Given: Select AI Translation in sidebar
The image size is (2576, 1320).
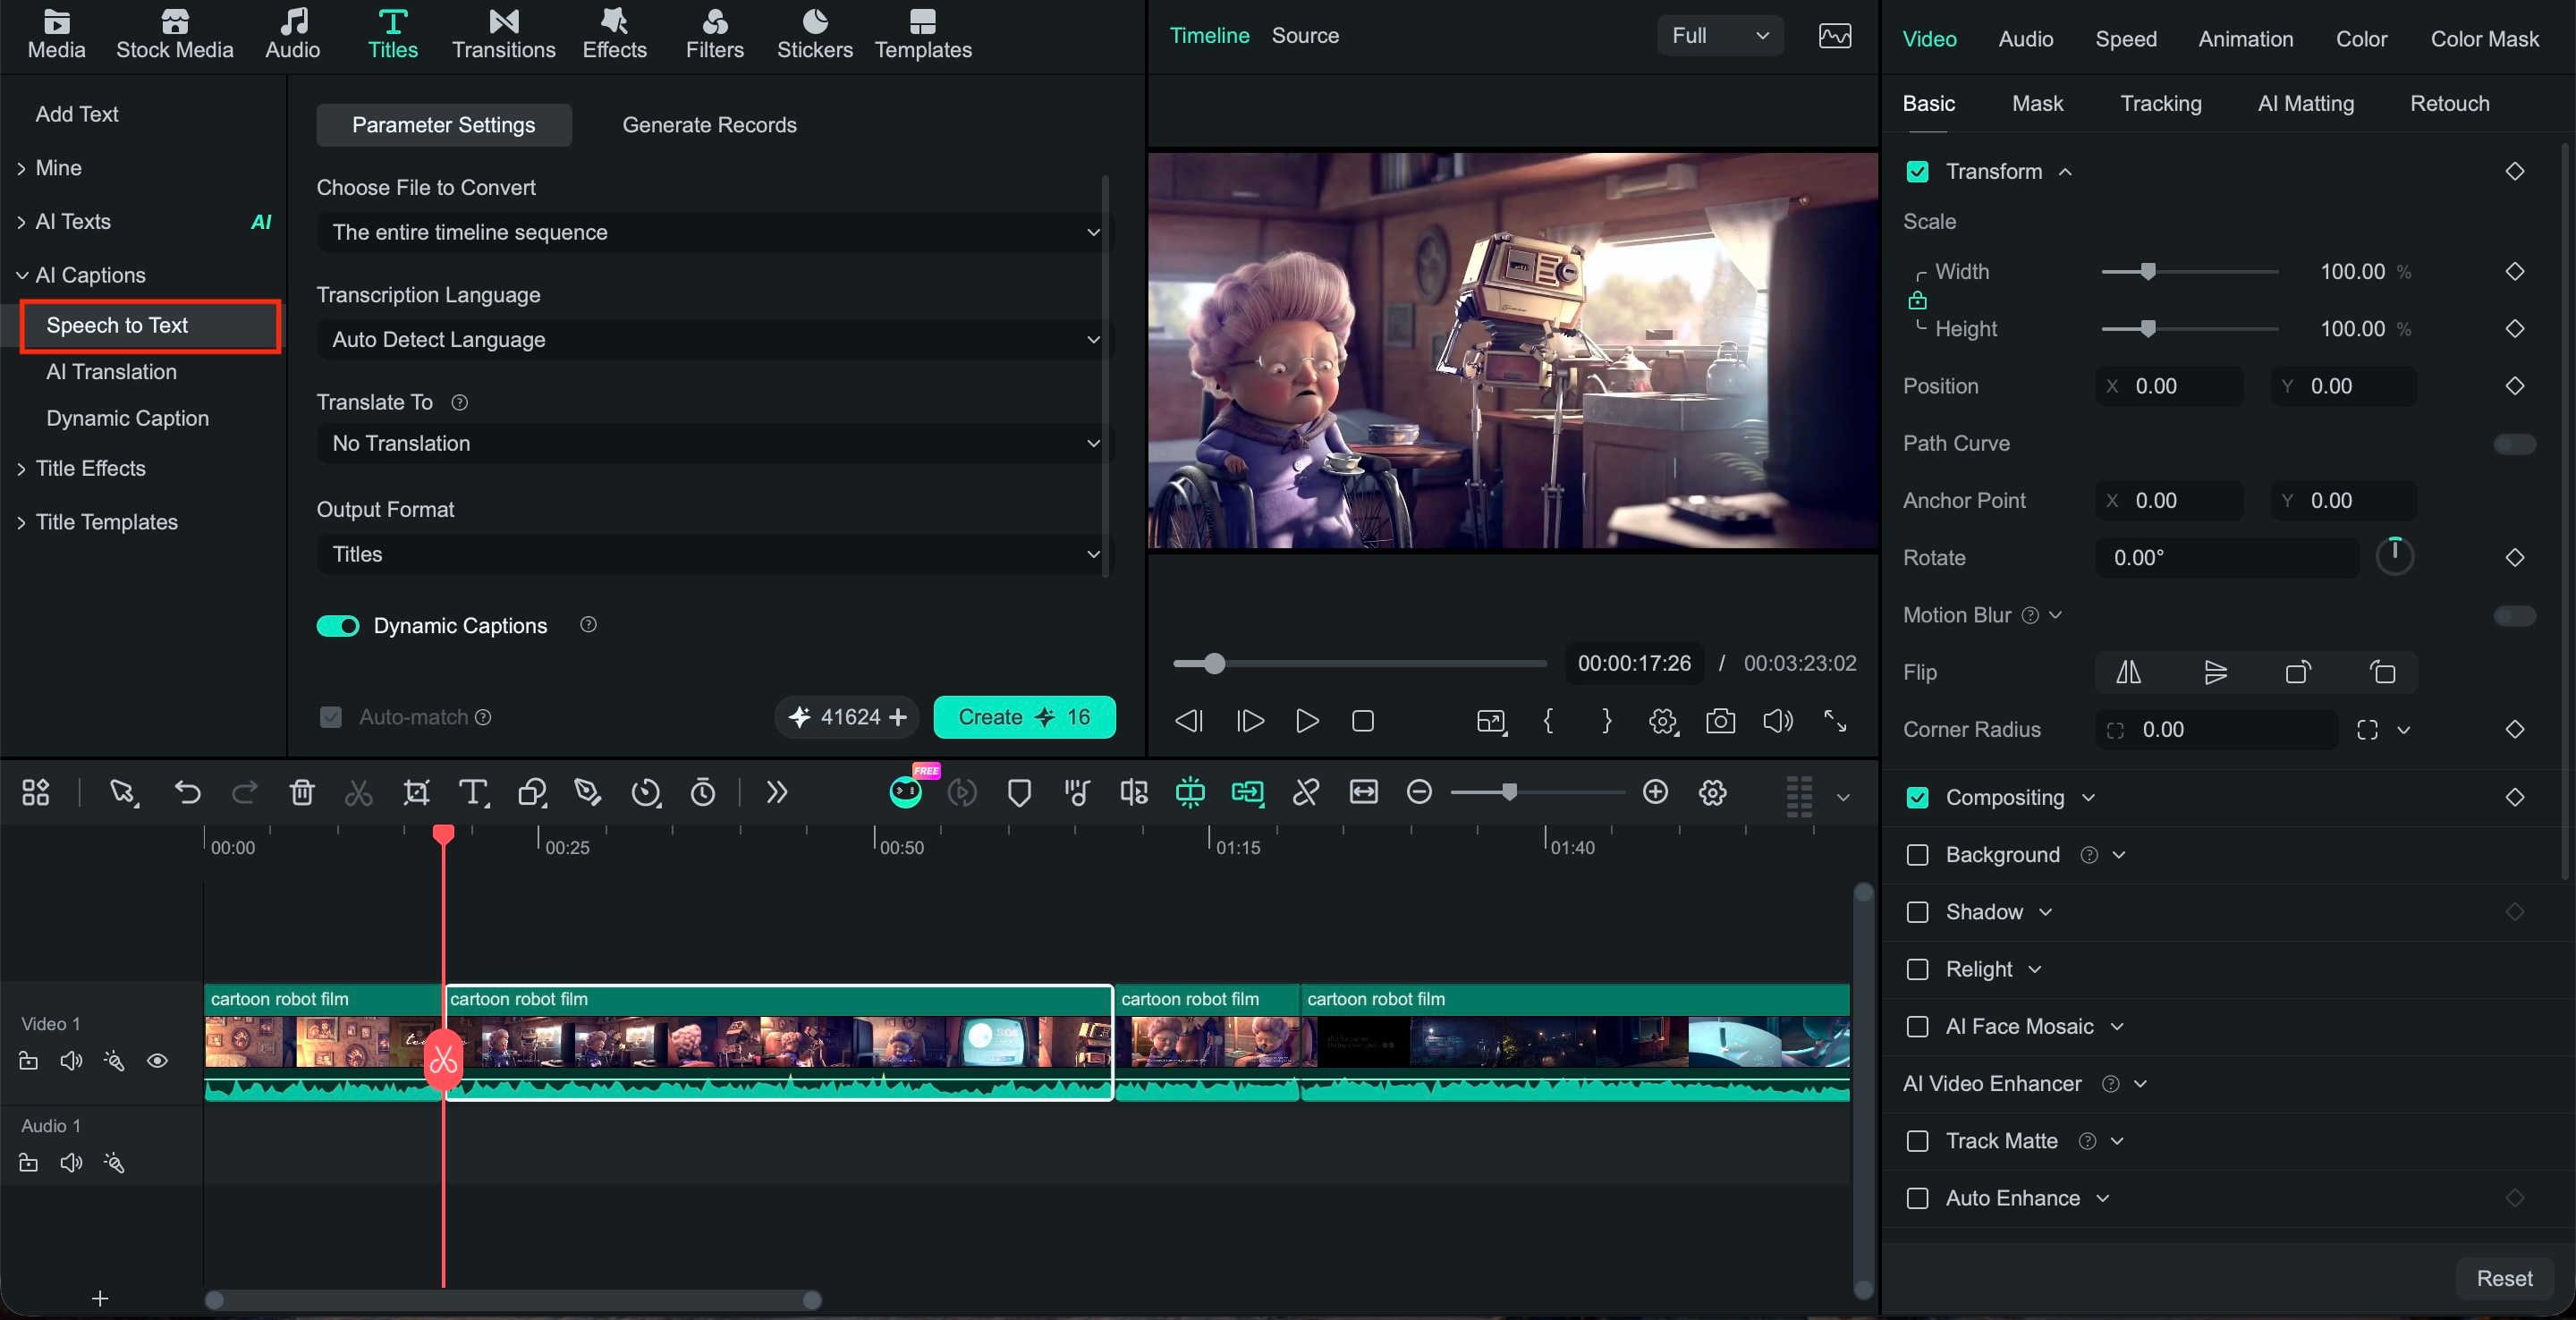Looking at the screenshot, I should 111,372.
